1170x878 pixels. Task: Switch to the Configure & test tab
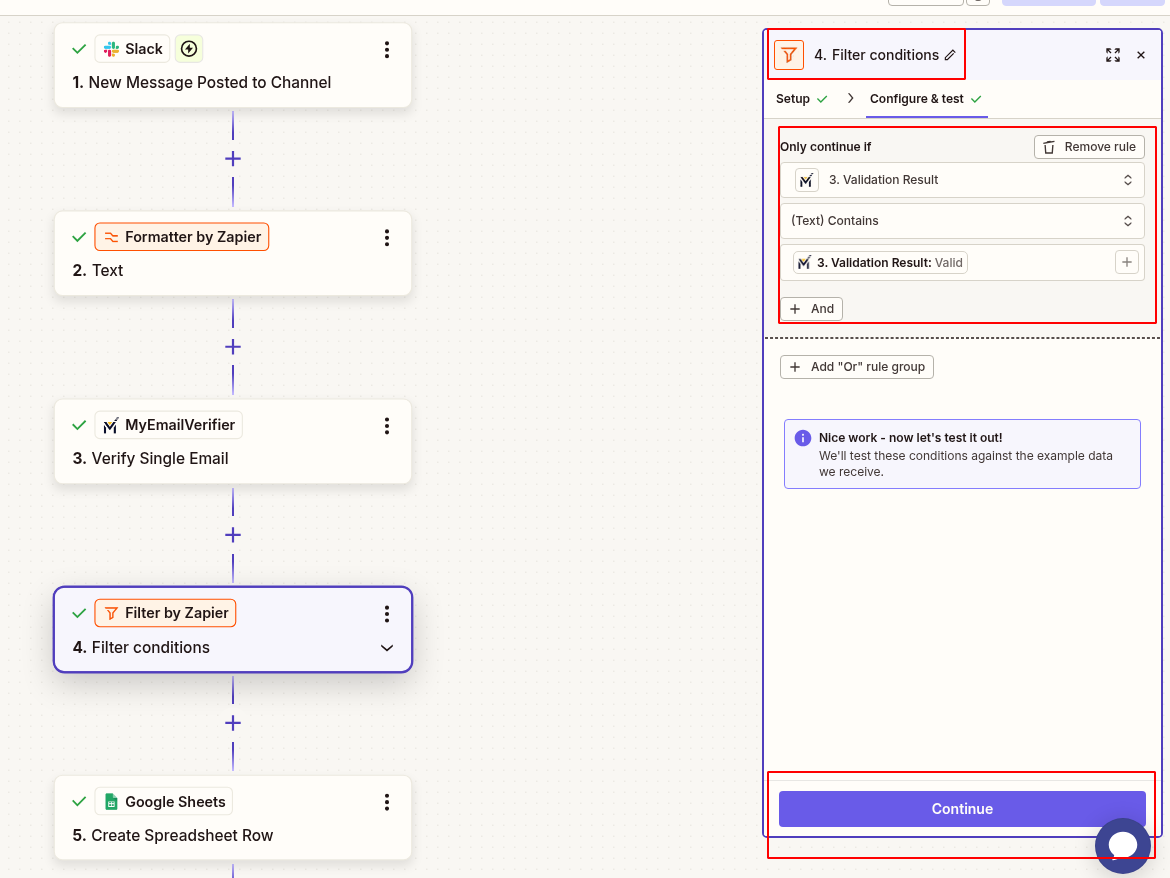(x=917, y=98)
